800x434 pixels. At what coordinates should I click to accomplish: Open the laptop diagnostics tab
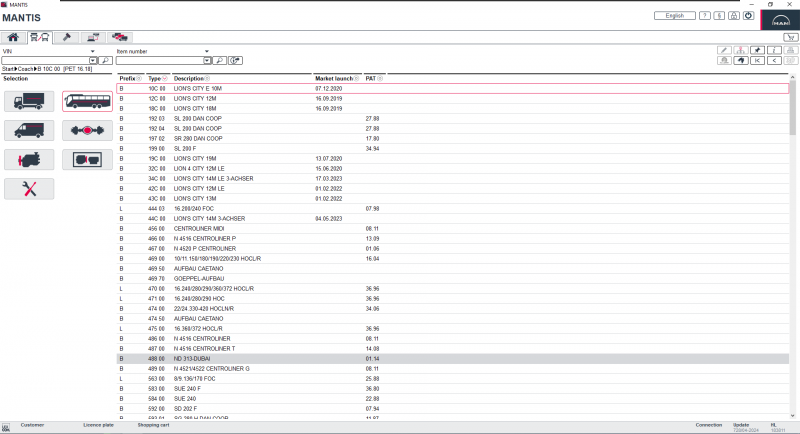tap(93, 37)
